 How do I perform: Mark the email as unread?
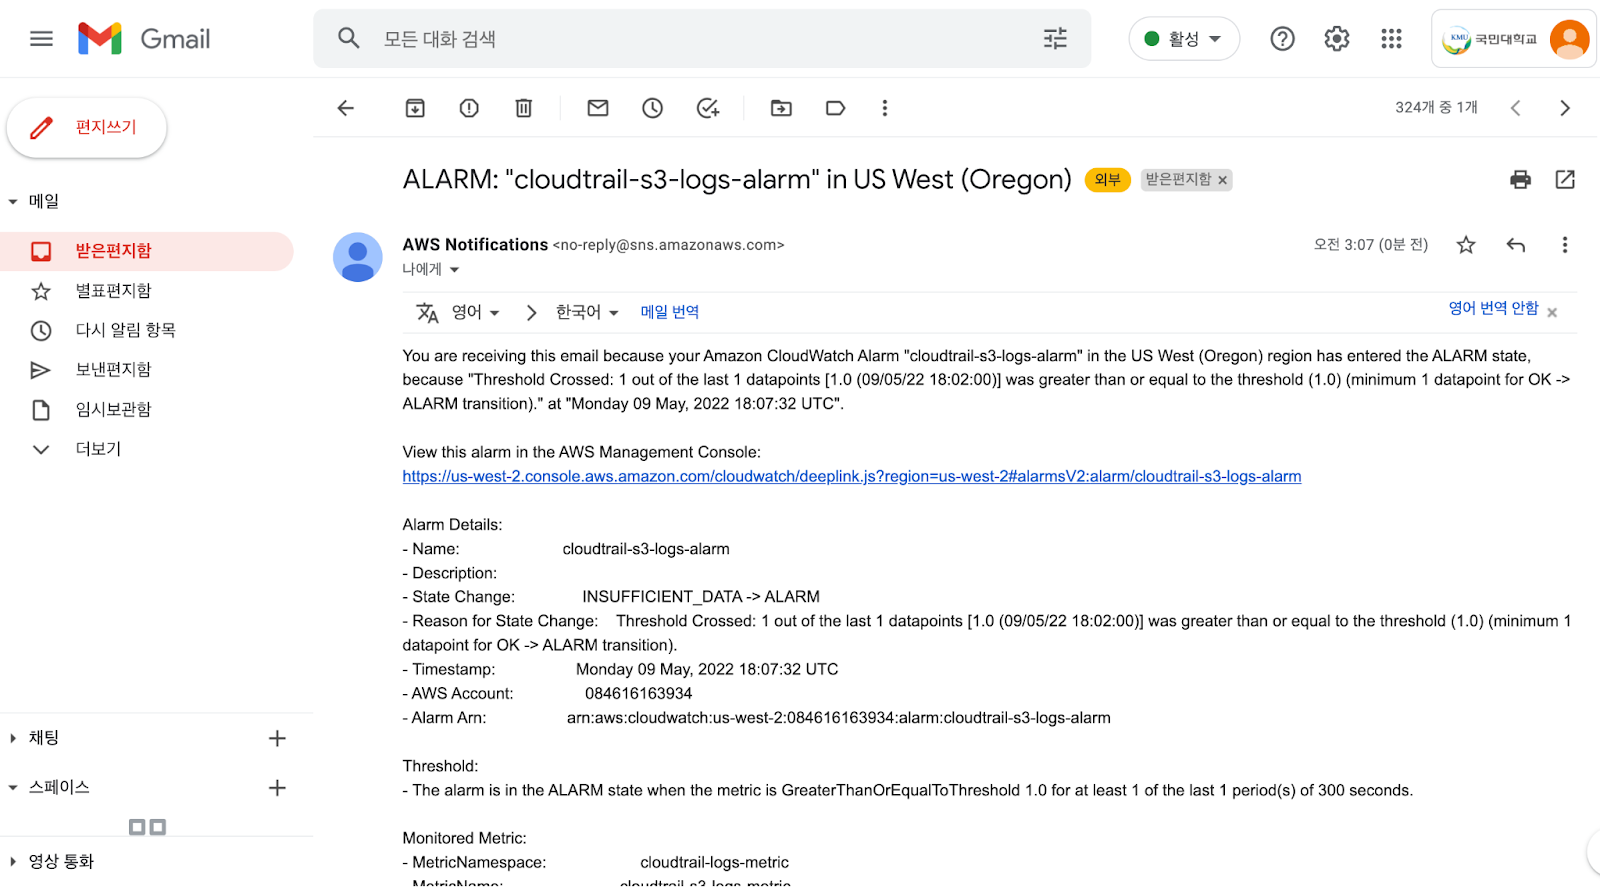click(598, 108)
